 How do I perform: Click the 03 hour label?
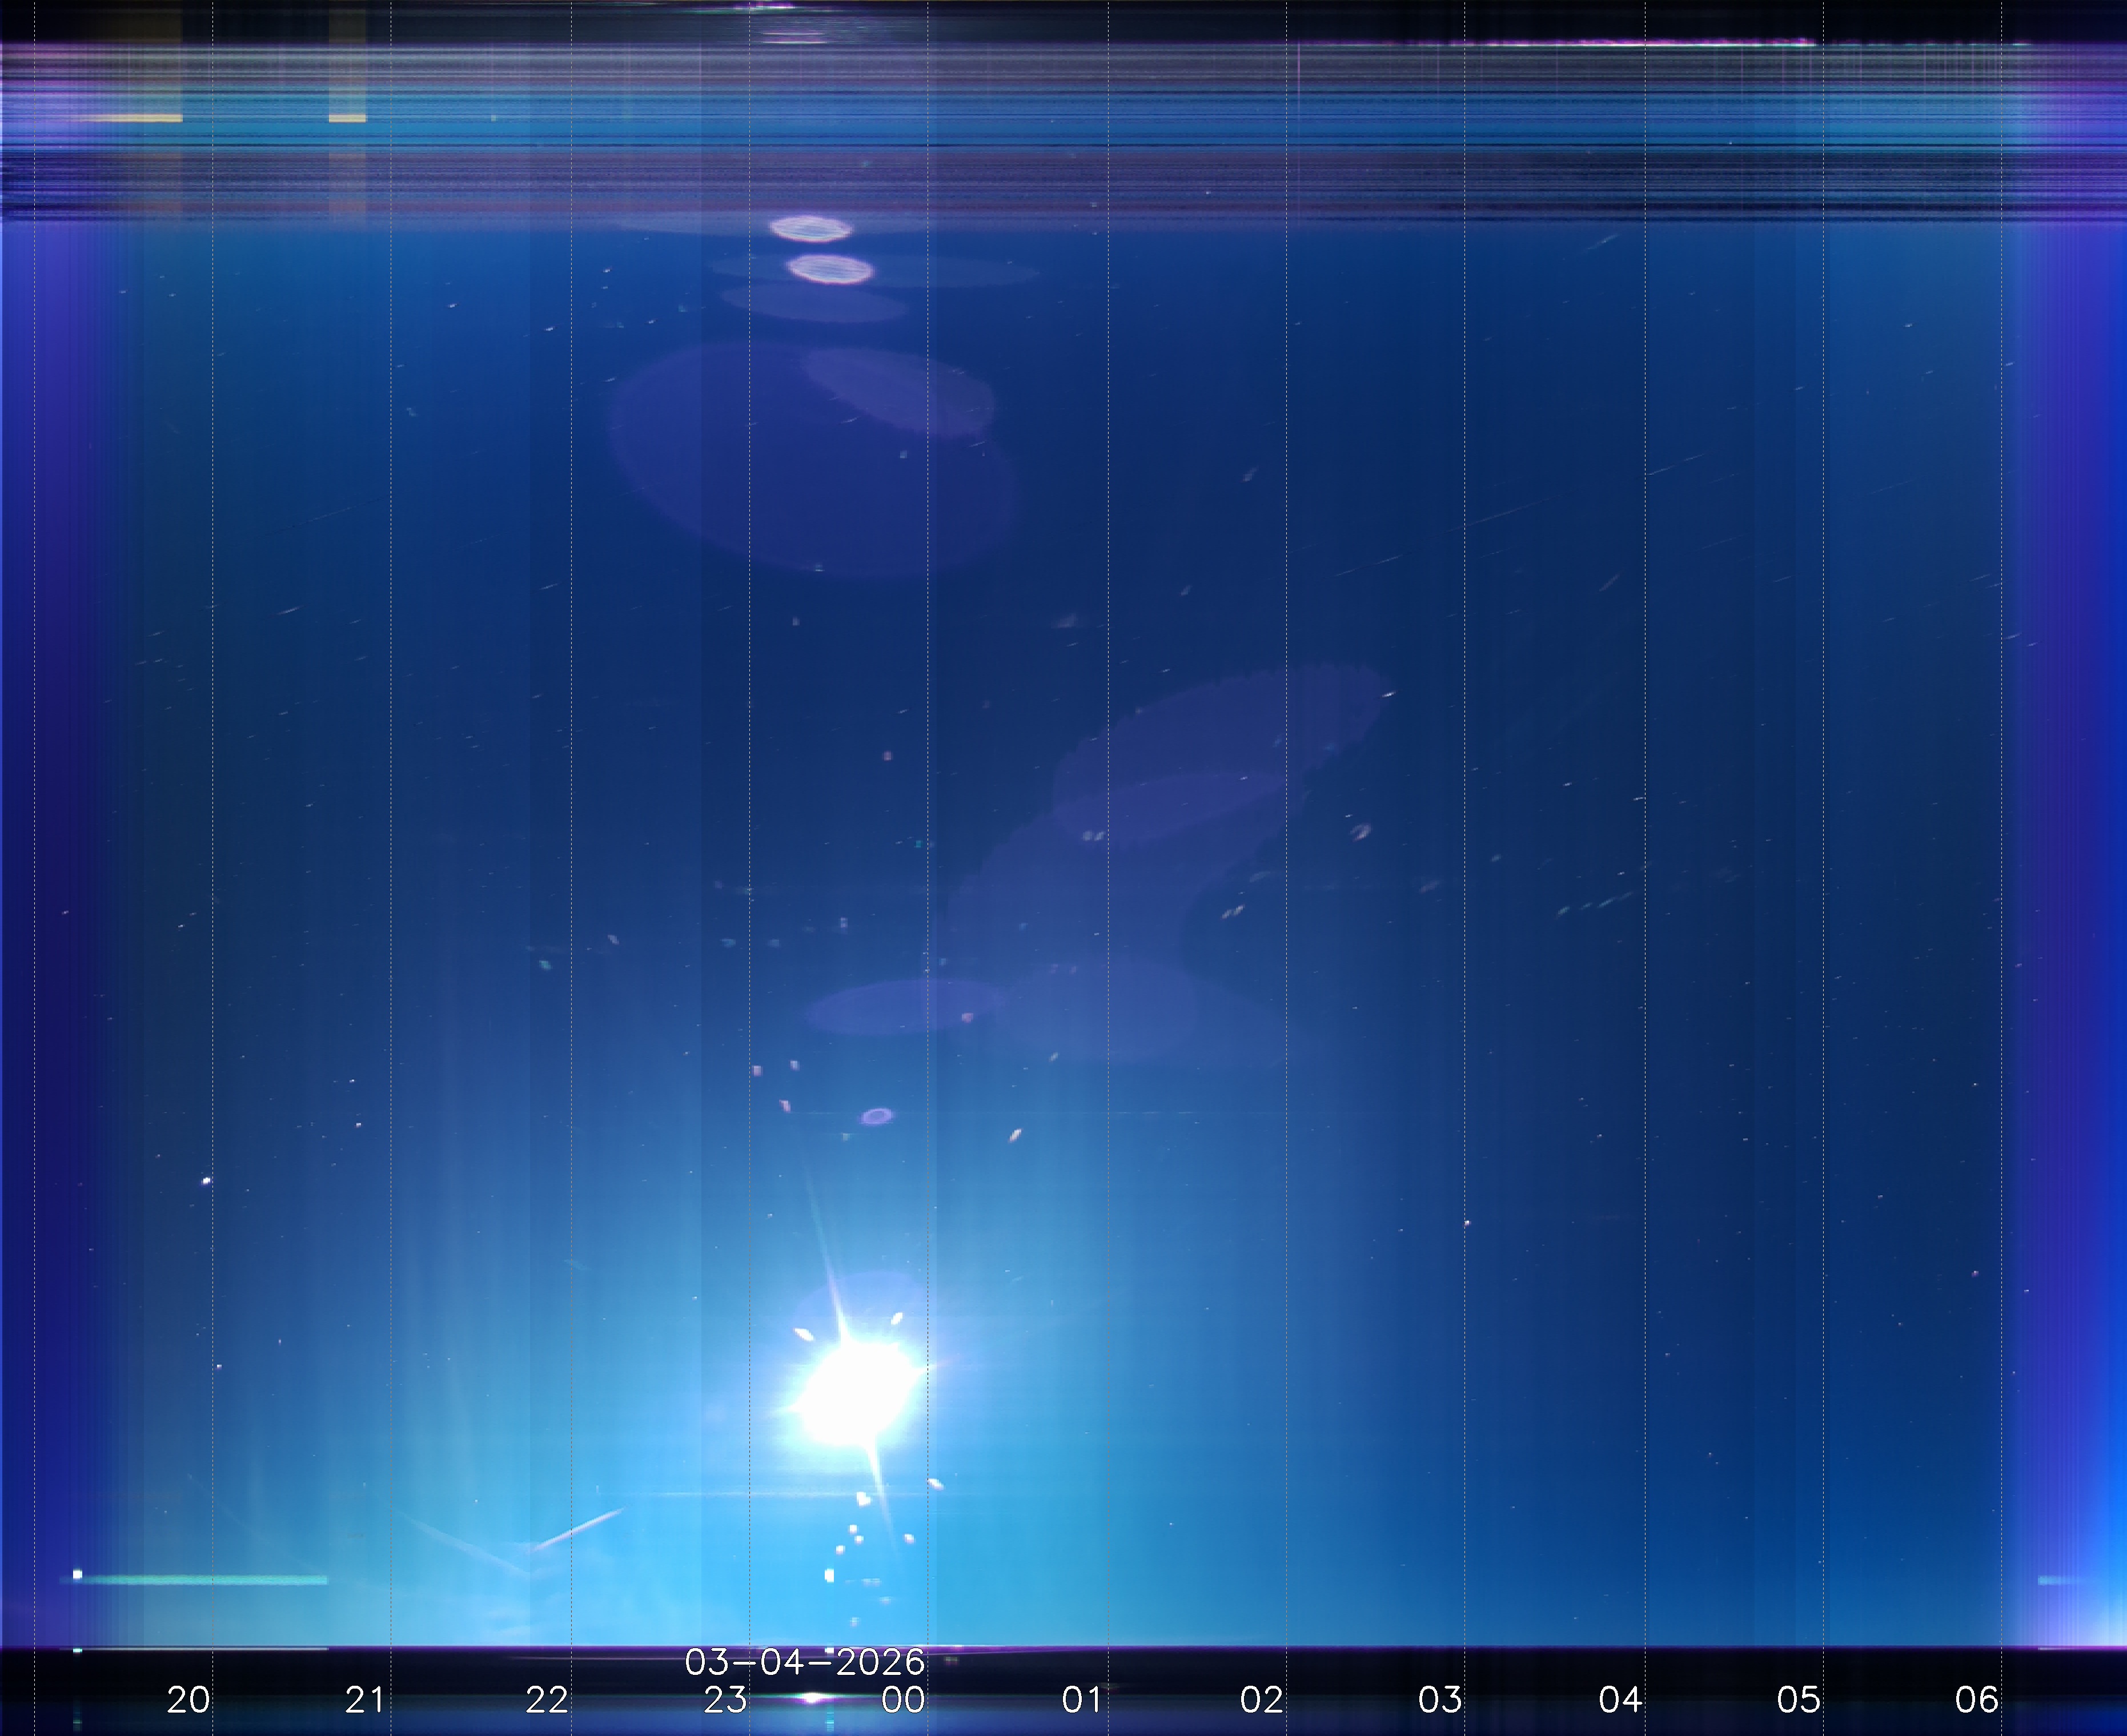pos(1439,1699)
